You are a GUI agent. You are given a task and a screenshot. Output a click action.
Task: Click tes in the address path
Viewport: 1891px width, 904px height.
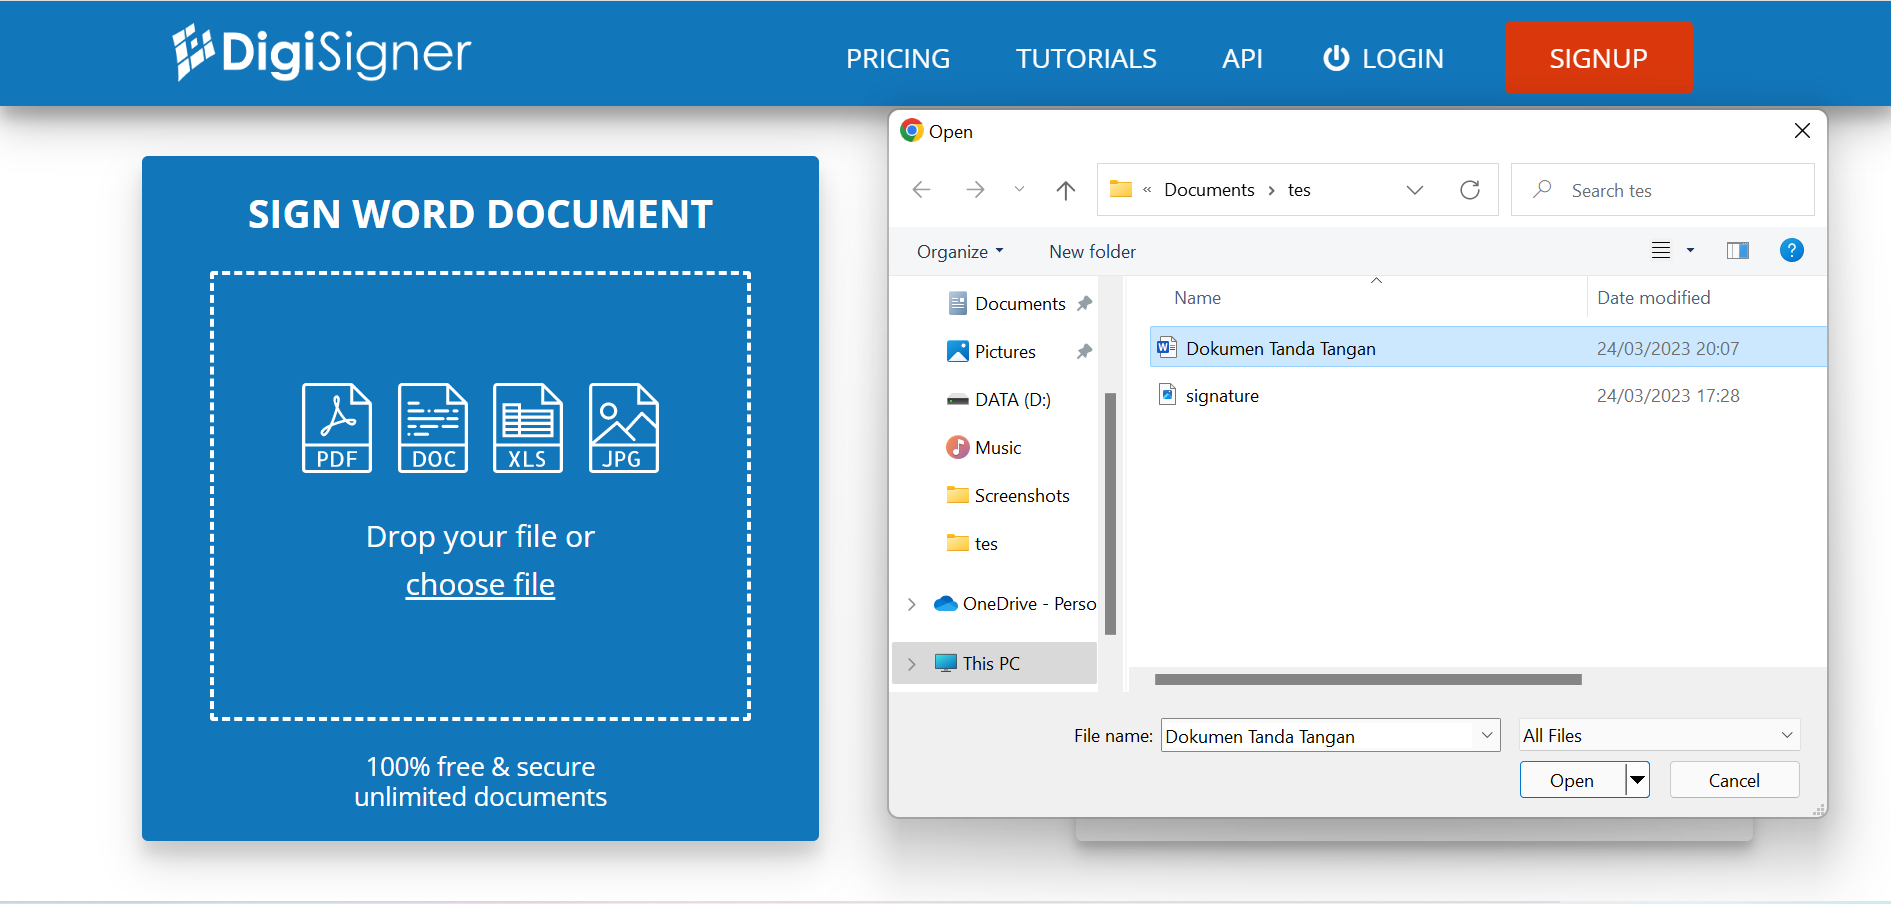click(x=1299, y=190)
